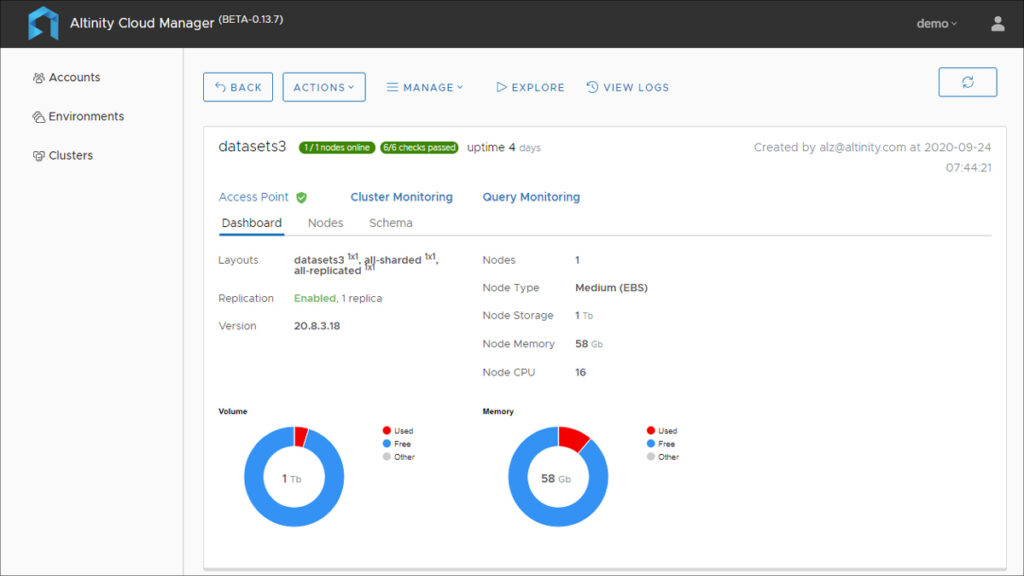The height and width of the screenshot is (576, 1024).
Task: Click the Node Memory 58 Gb value
Action: pyautogui.click(x=588, y=344)
